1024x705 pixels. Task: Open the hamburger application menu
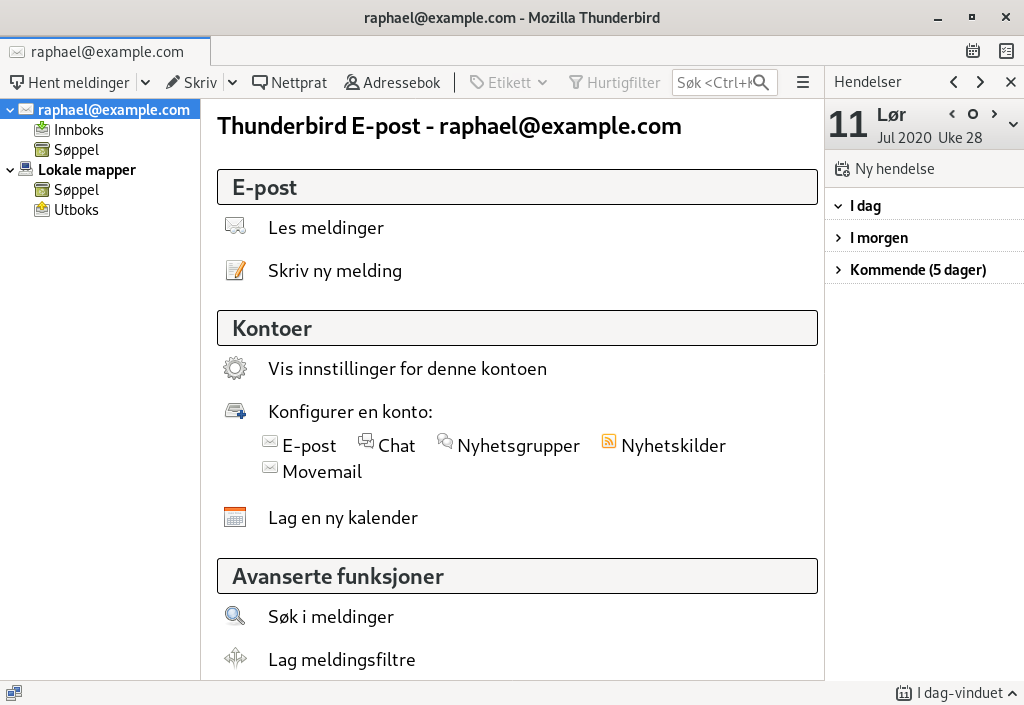pos(803,82)
